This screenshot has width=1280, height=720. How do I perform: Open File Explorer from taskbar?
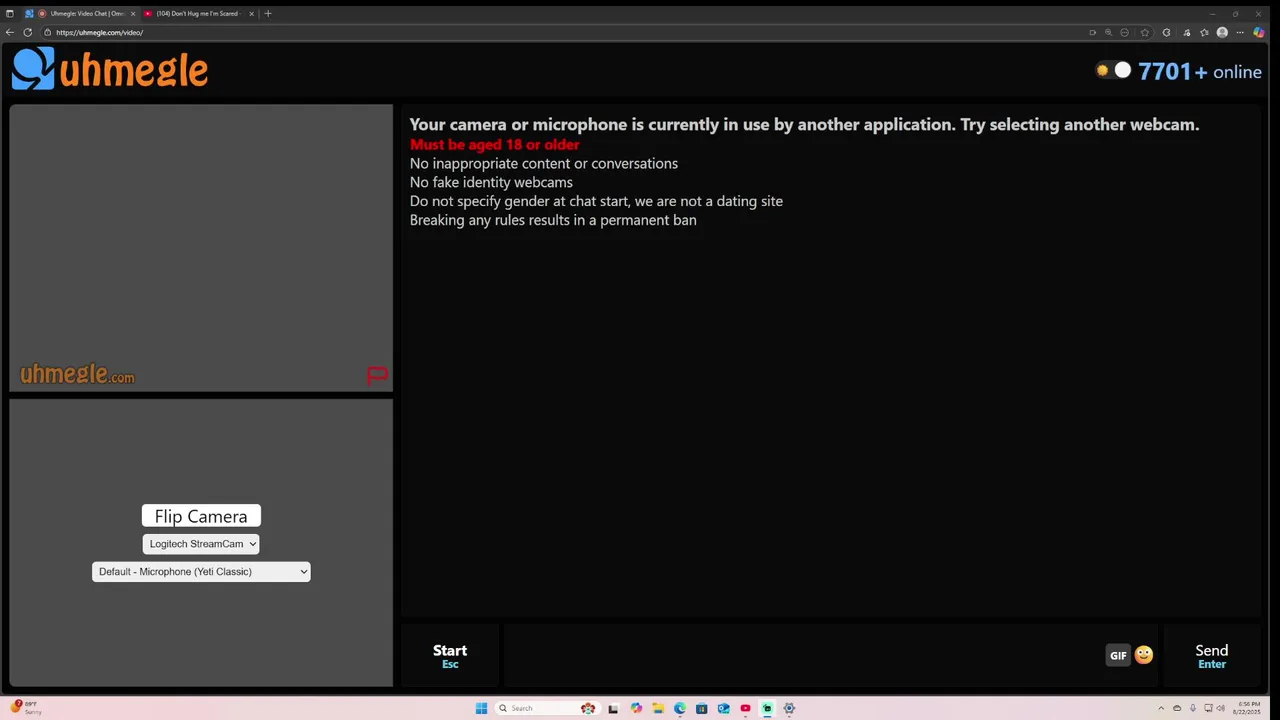658,708
